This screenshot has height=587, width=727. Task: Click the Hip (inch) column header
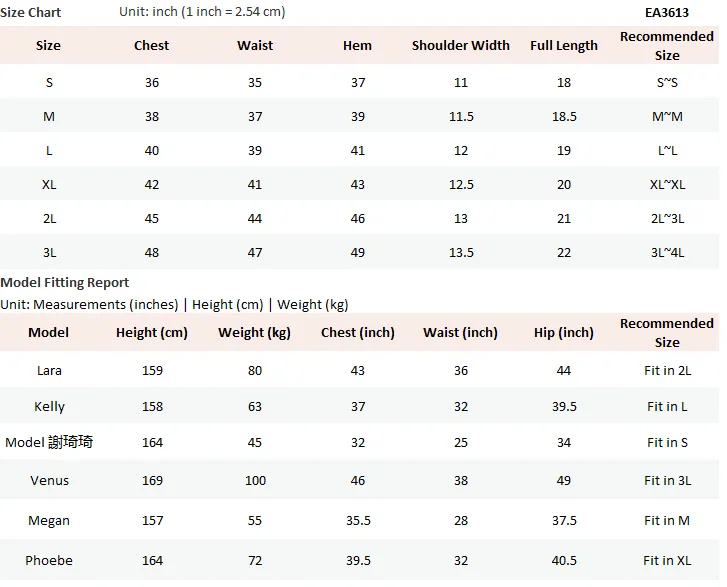click(564, 332)
